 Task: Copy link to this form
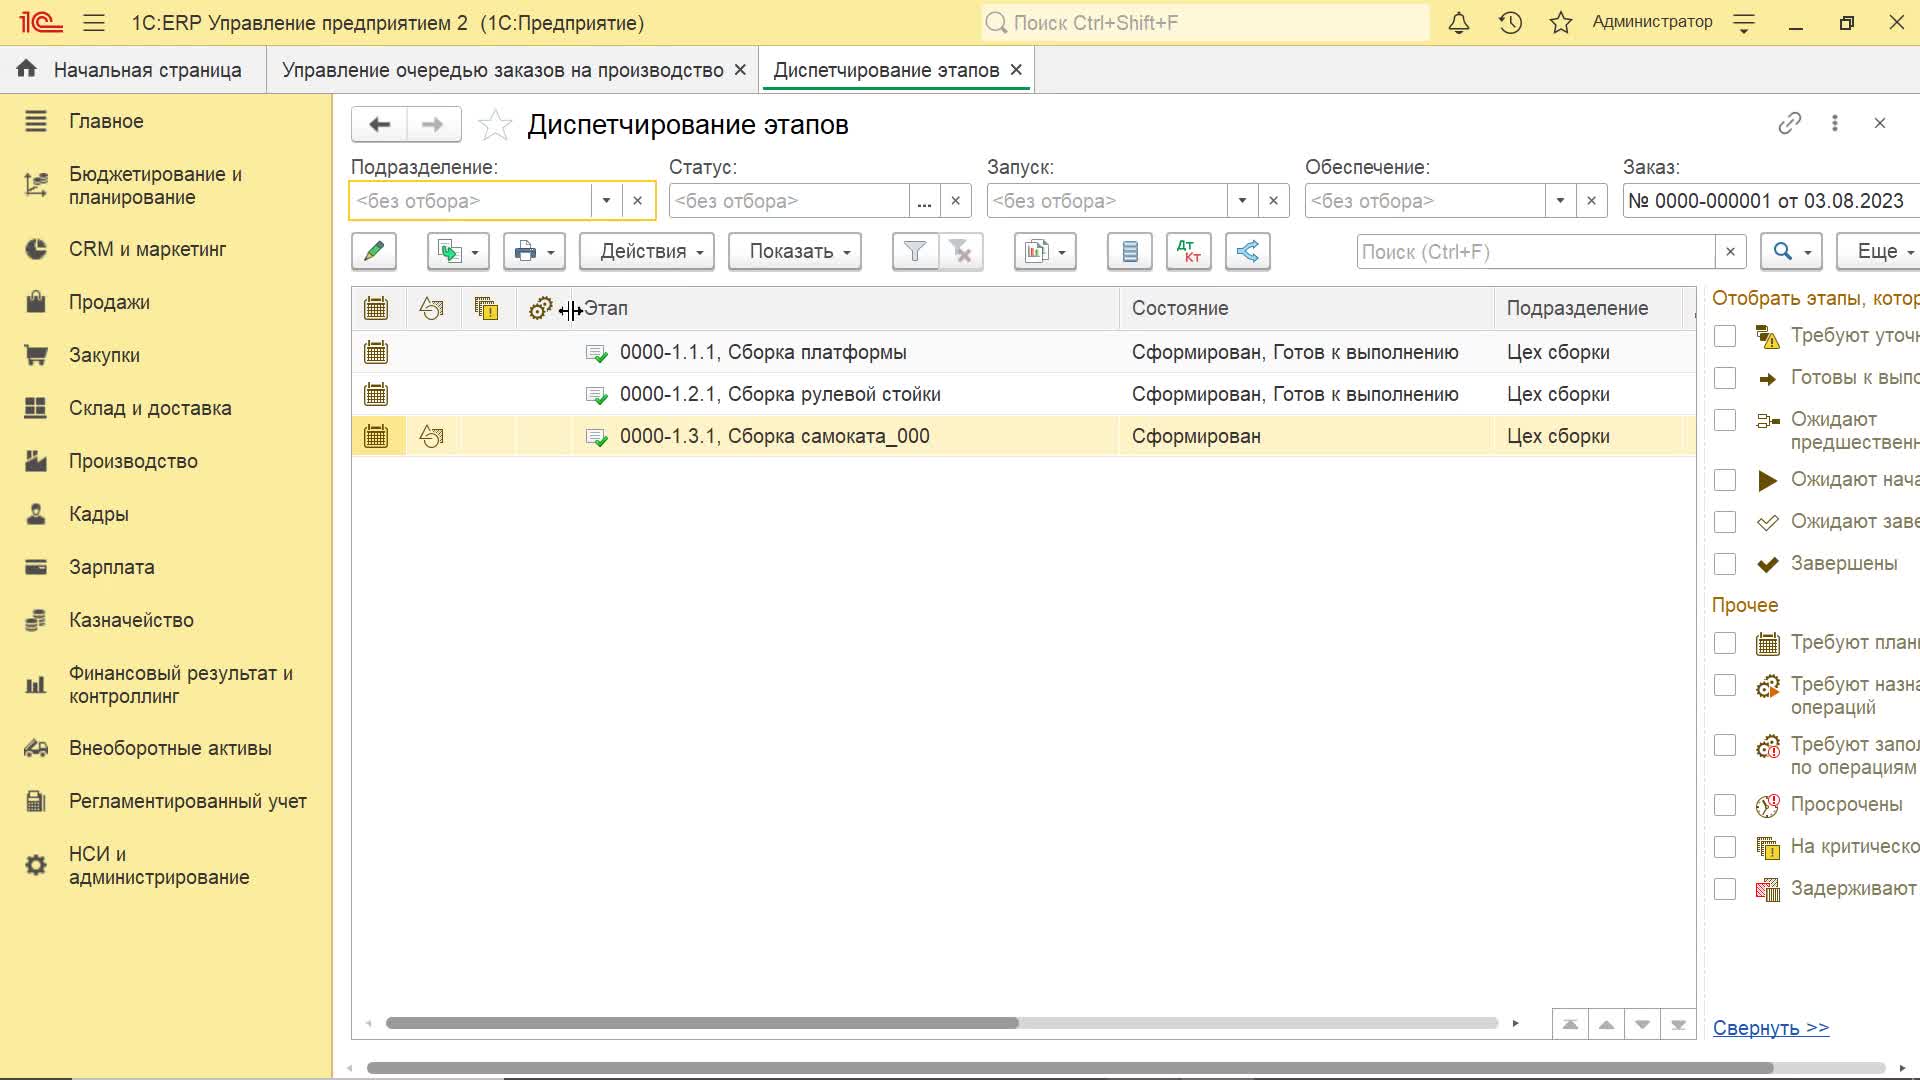[x=1790, y=123]
